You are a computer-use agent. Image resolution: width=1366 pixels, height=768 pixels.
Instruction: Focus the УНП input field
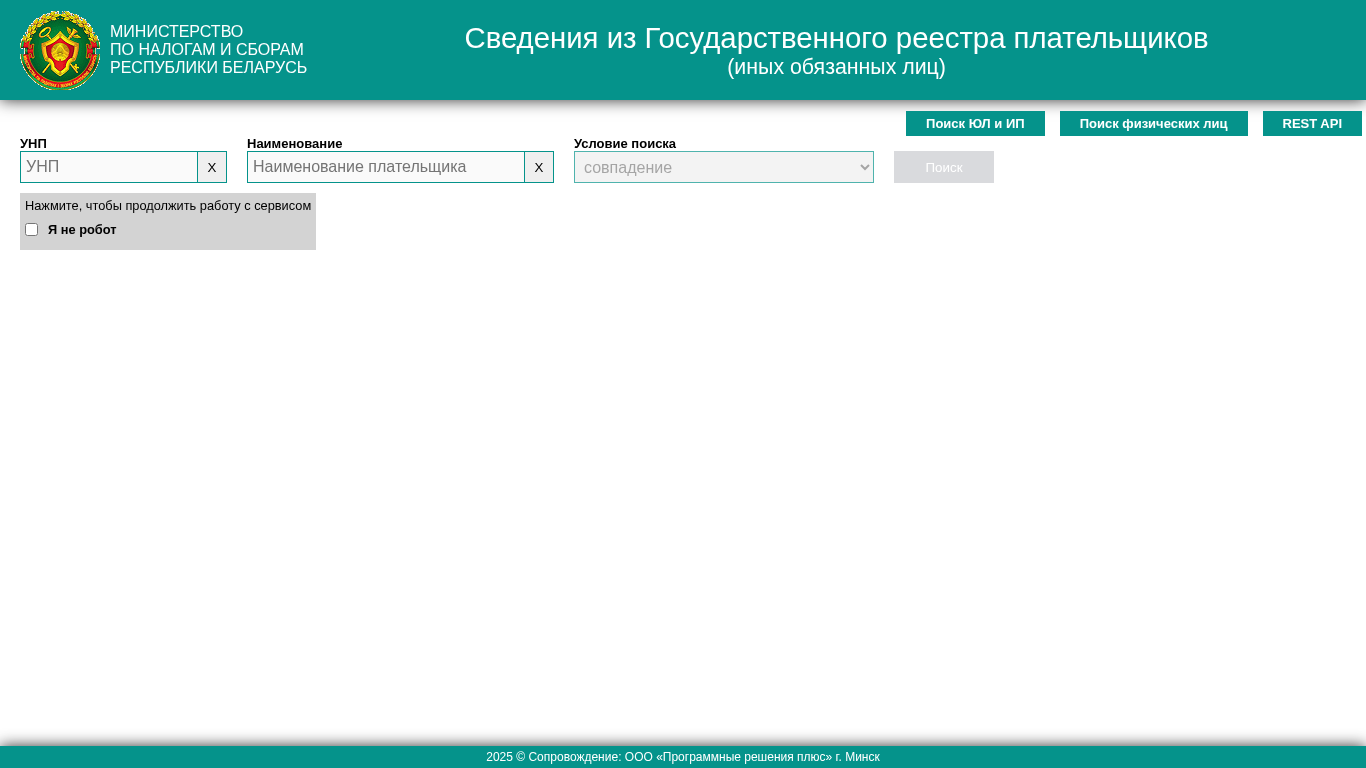(109, 167)
